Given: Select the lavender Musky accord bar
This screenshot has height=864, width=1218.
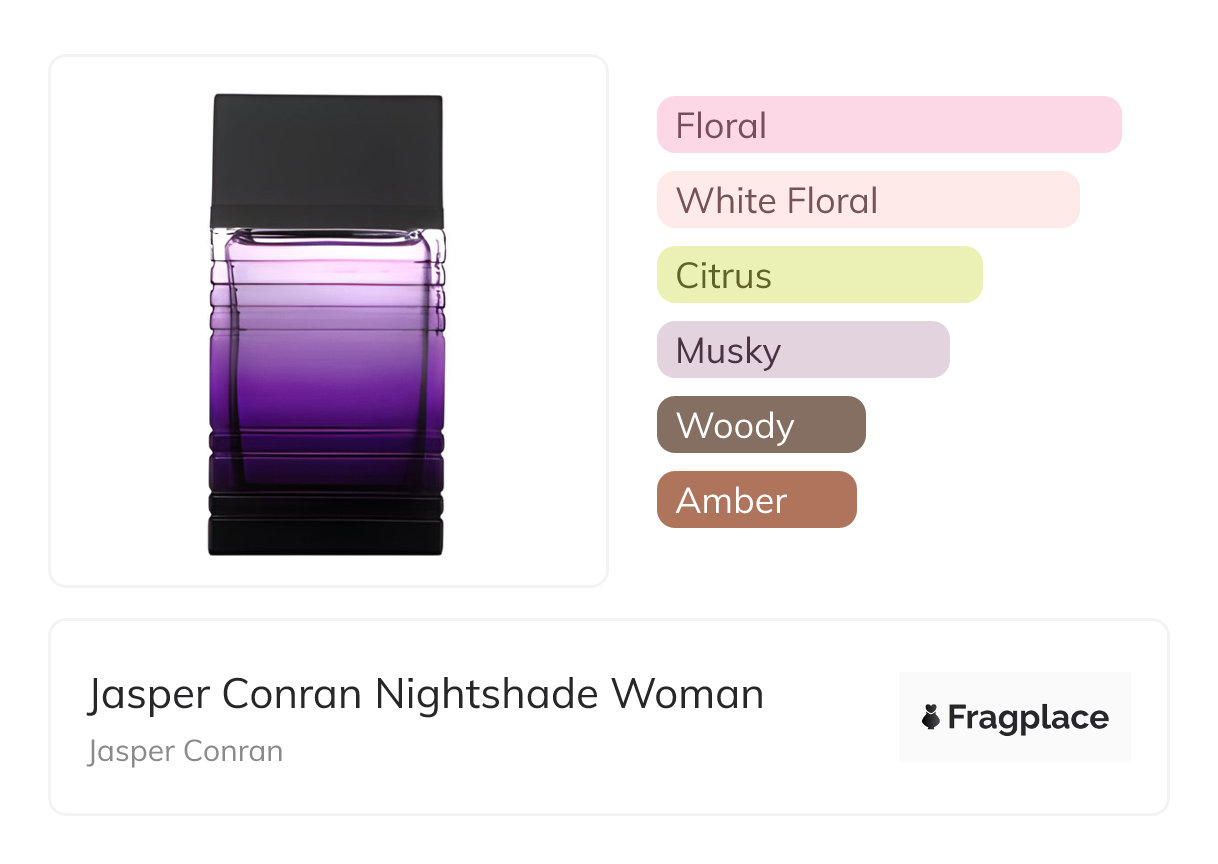Looking at the screenshot, I should (x=802, y=350).
